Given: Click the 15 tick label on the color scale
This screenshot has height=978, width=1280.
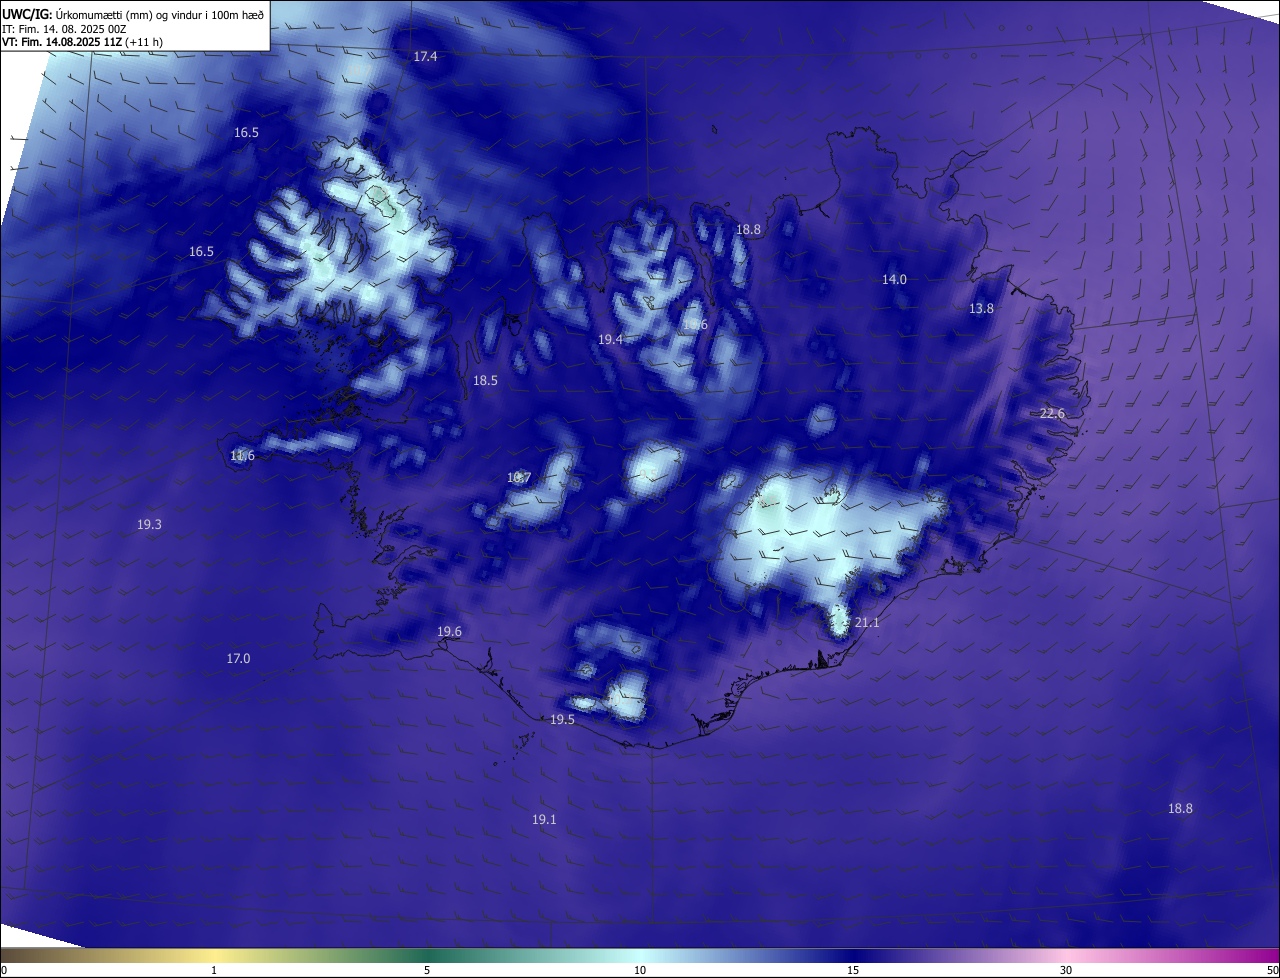Looking at the screenshot, I should coord(853,970).
